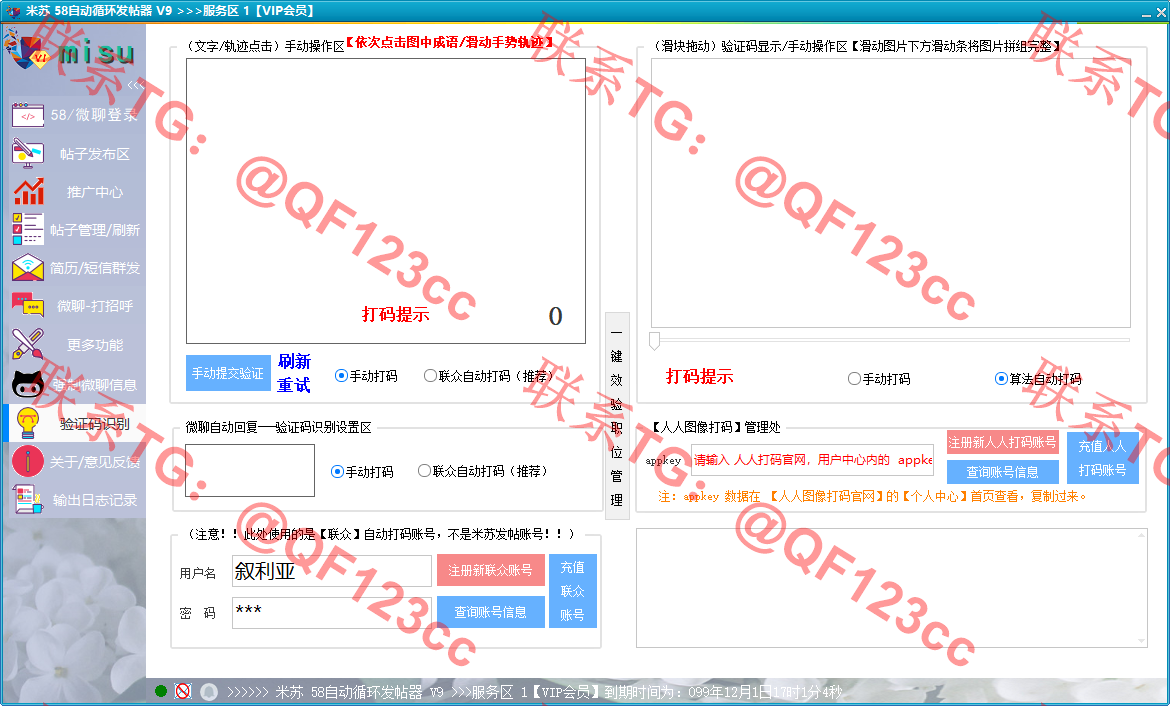Click the 密码 password field
The width and height of the screenshot is (1170, 706).
pyautogui.click(x=331, y=613)
